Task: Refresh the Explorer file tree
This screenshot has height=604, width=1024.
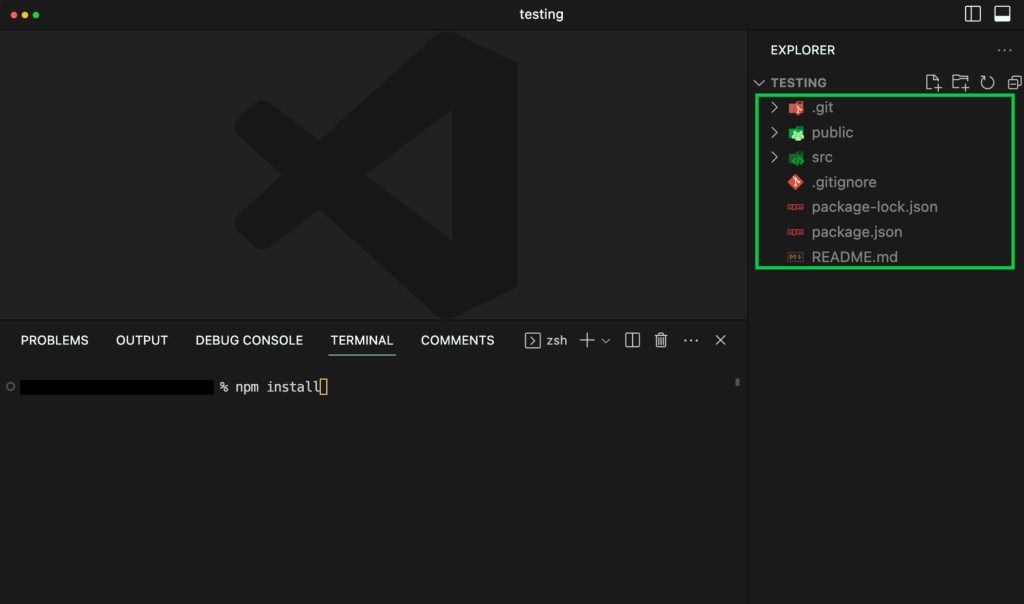Action: click(x=987, y=82)
